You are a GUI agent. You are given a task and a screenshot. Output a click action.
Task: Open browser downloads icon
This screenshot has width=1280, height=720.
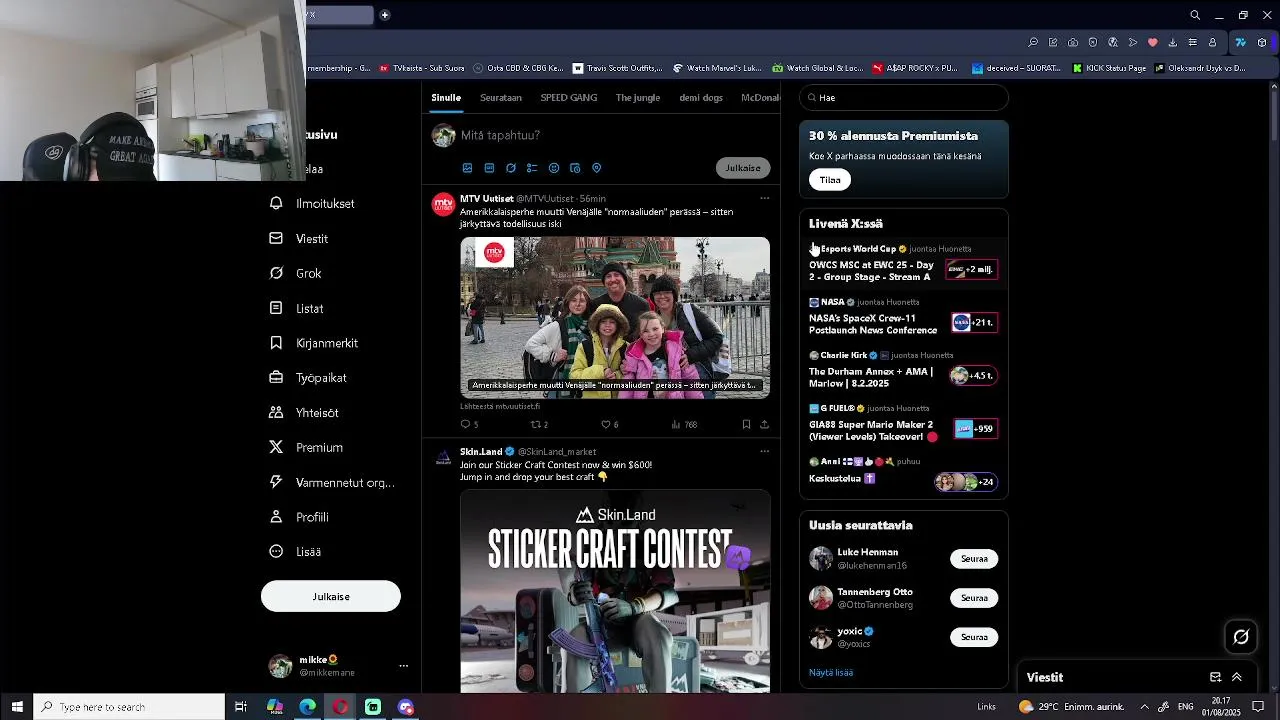1172,43
